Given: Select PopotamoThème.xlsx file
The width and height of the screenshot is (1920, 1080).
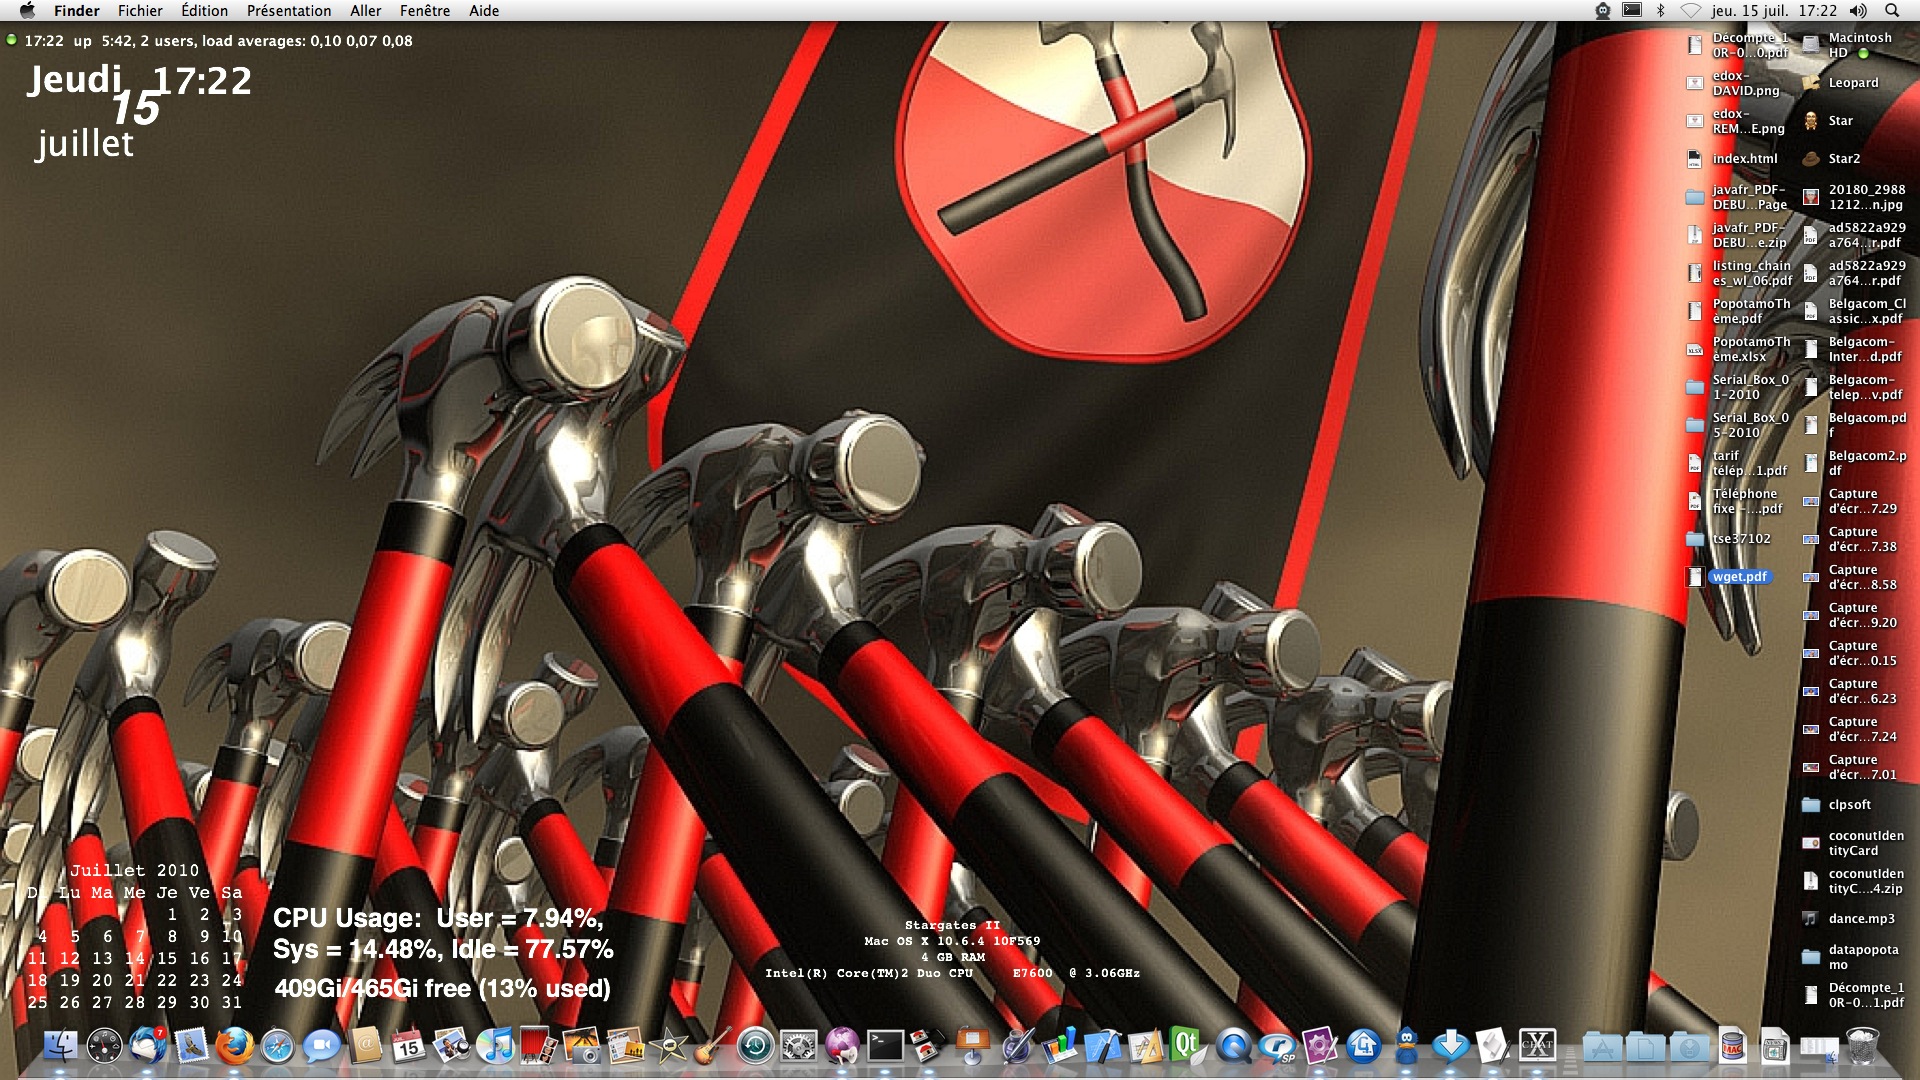Looking at the screenshot, I should 1739,349.
